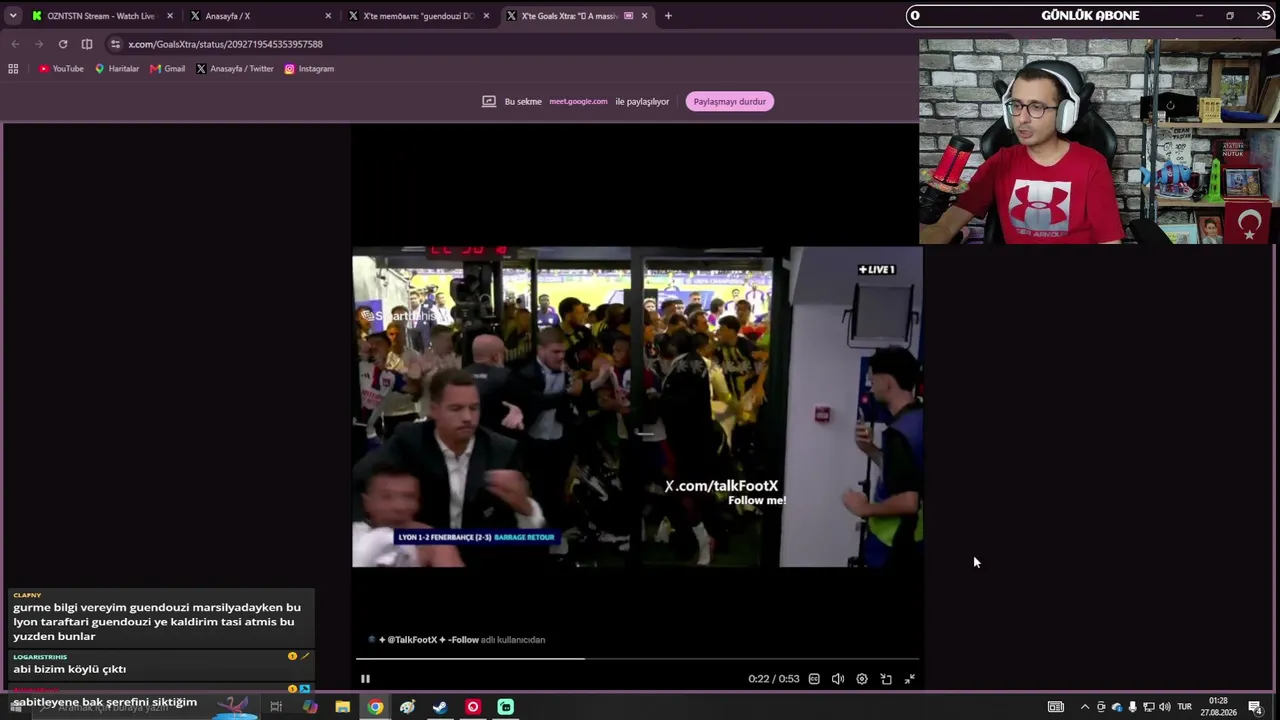Click Paylaşmayı durdur button
The height and width of the screenshot is (720, 1280).
(730, 101)
